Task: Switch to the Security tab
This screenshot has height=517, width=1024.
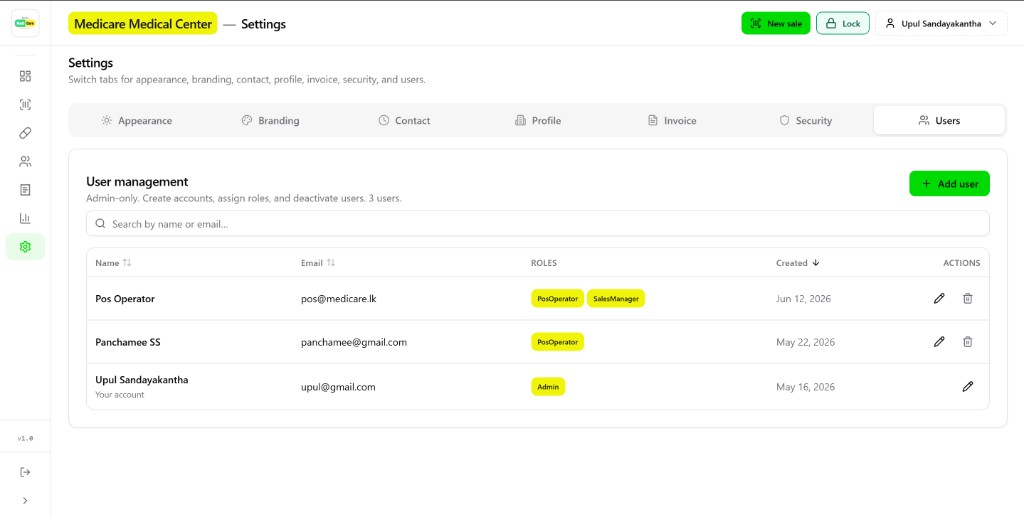Action: pyautogui.click(x=806, y=121)
